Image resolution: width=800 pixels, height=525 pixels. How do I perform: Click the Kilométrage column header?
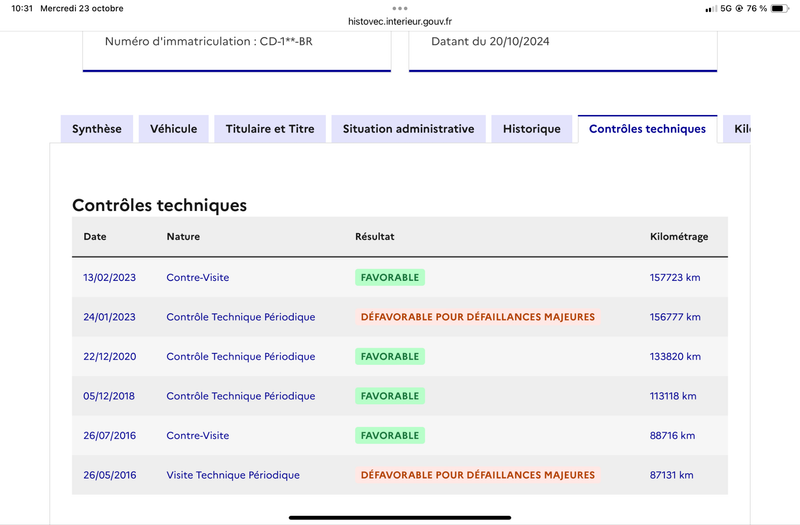679,236
